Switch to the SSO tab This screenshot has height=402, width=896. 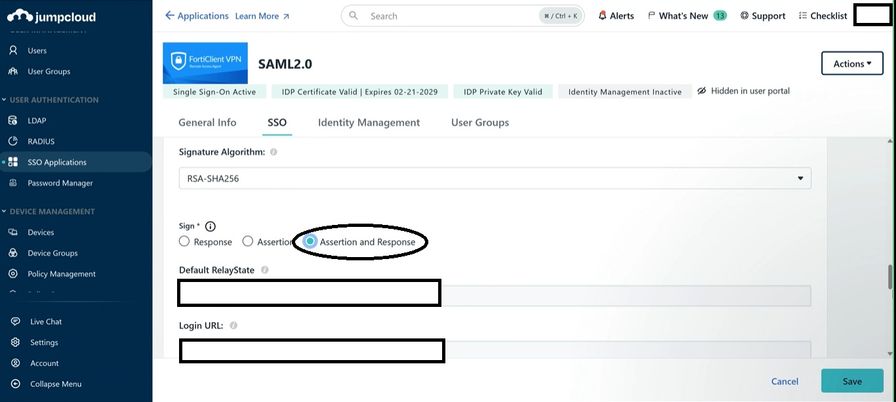pos(277,122)
